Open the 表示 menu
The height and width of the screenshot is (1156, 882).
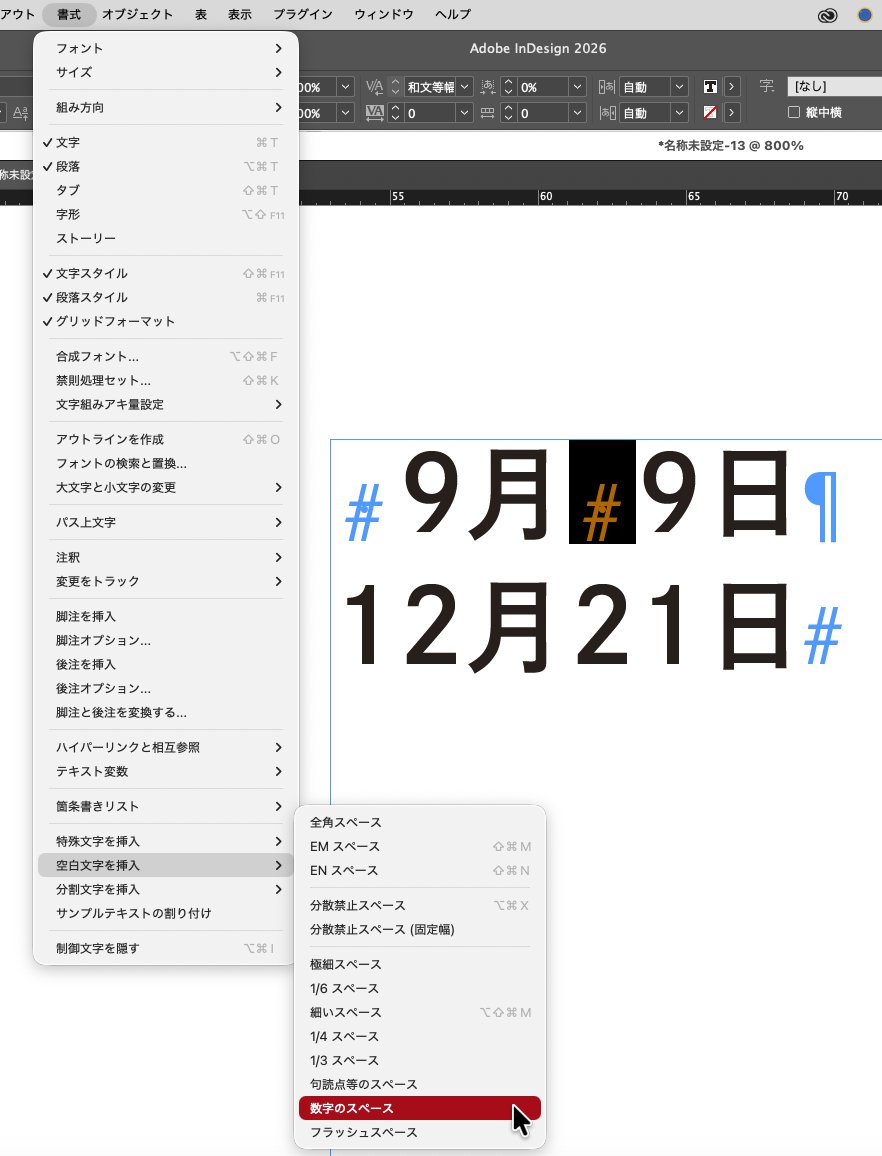[240, 14]
